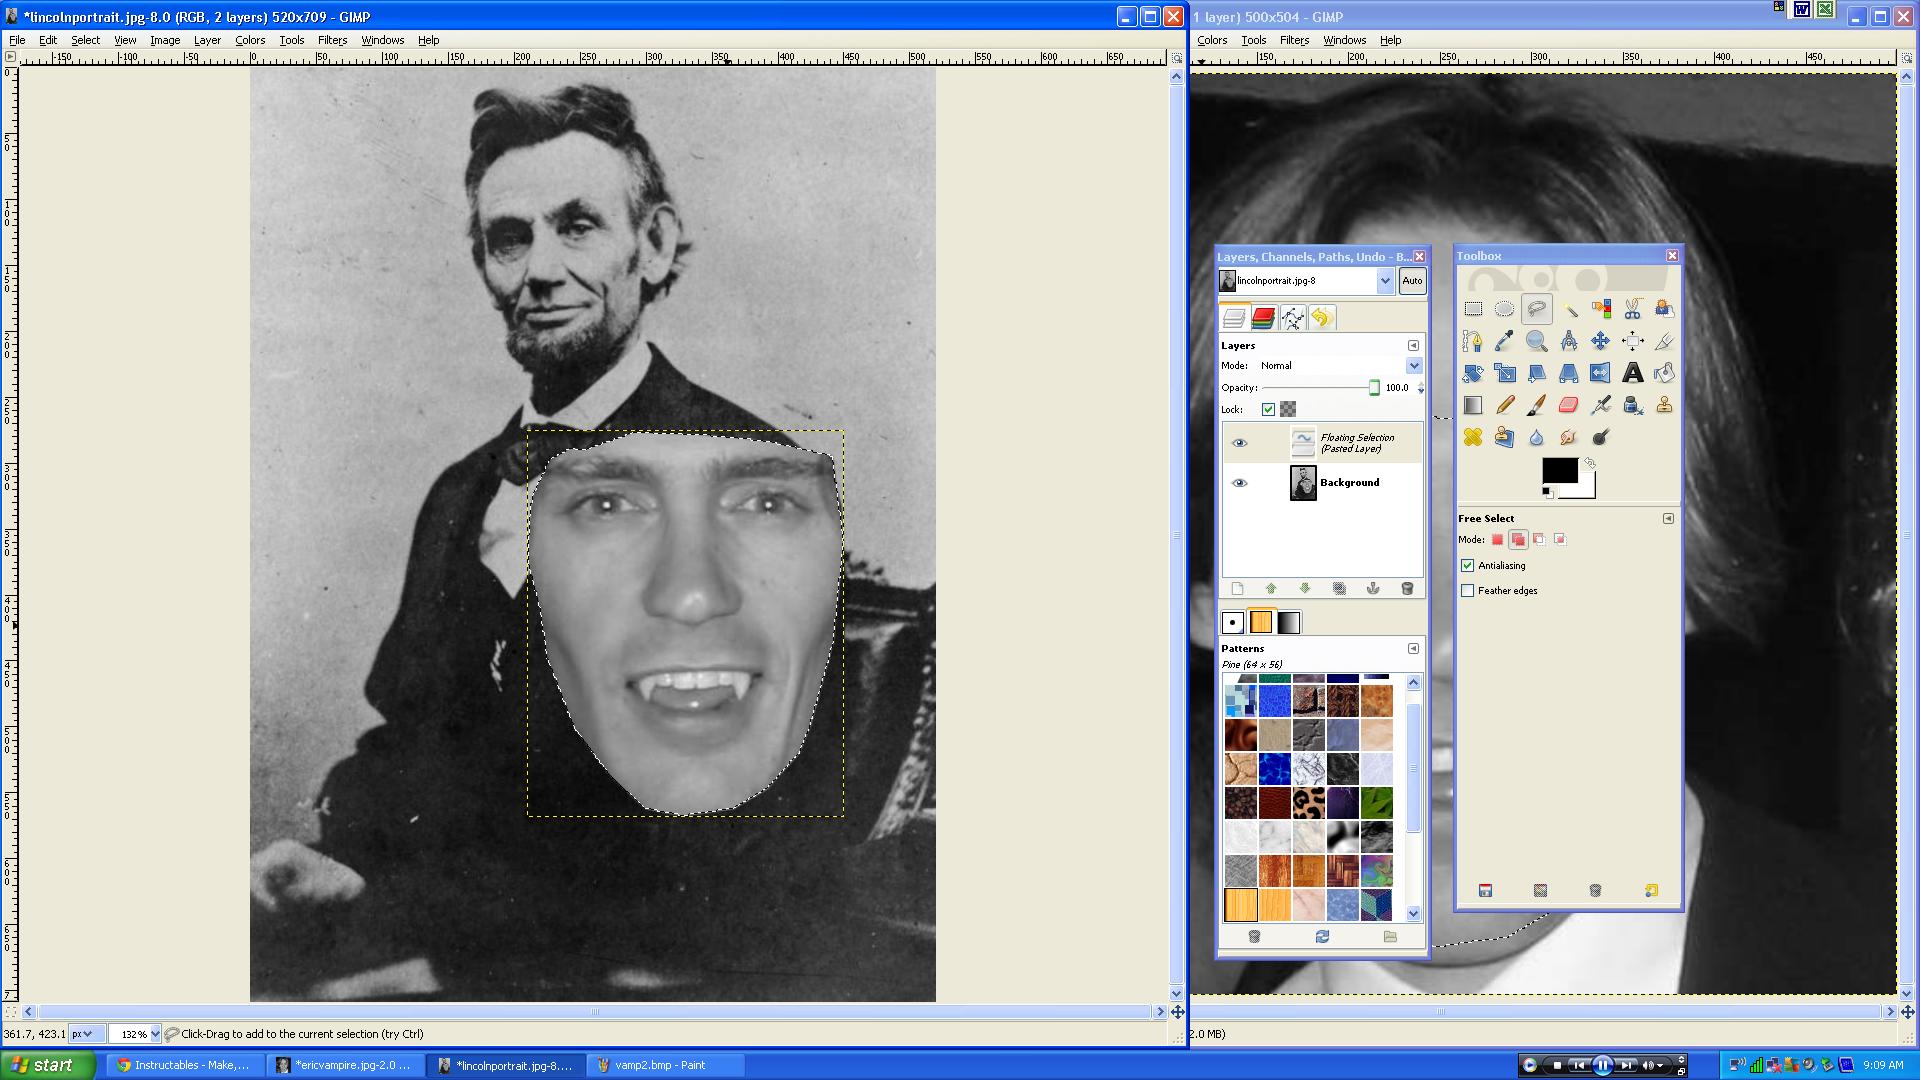The width and height of the screenshot is (1920, 1080).
Task: Open the Windows start button
Action: pyautogui.click(x=47, y=1065)
